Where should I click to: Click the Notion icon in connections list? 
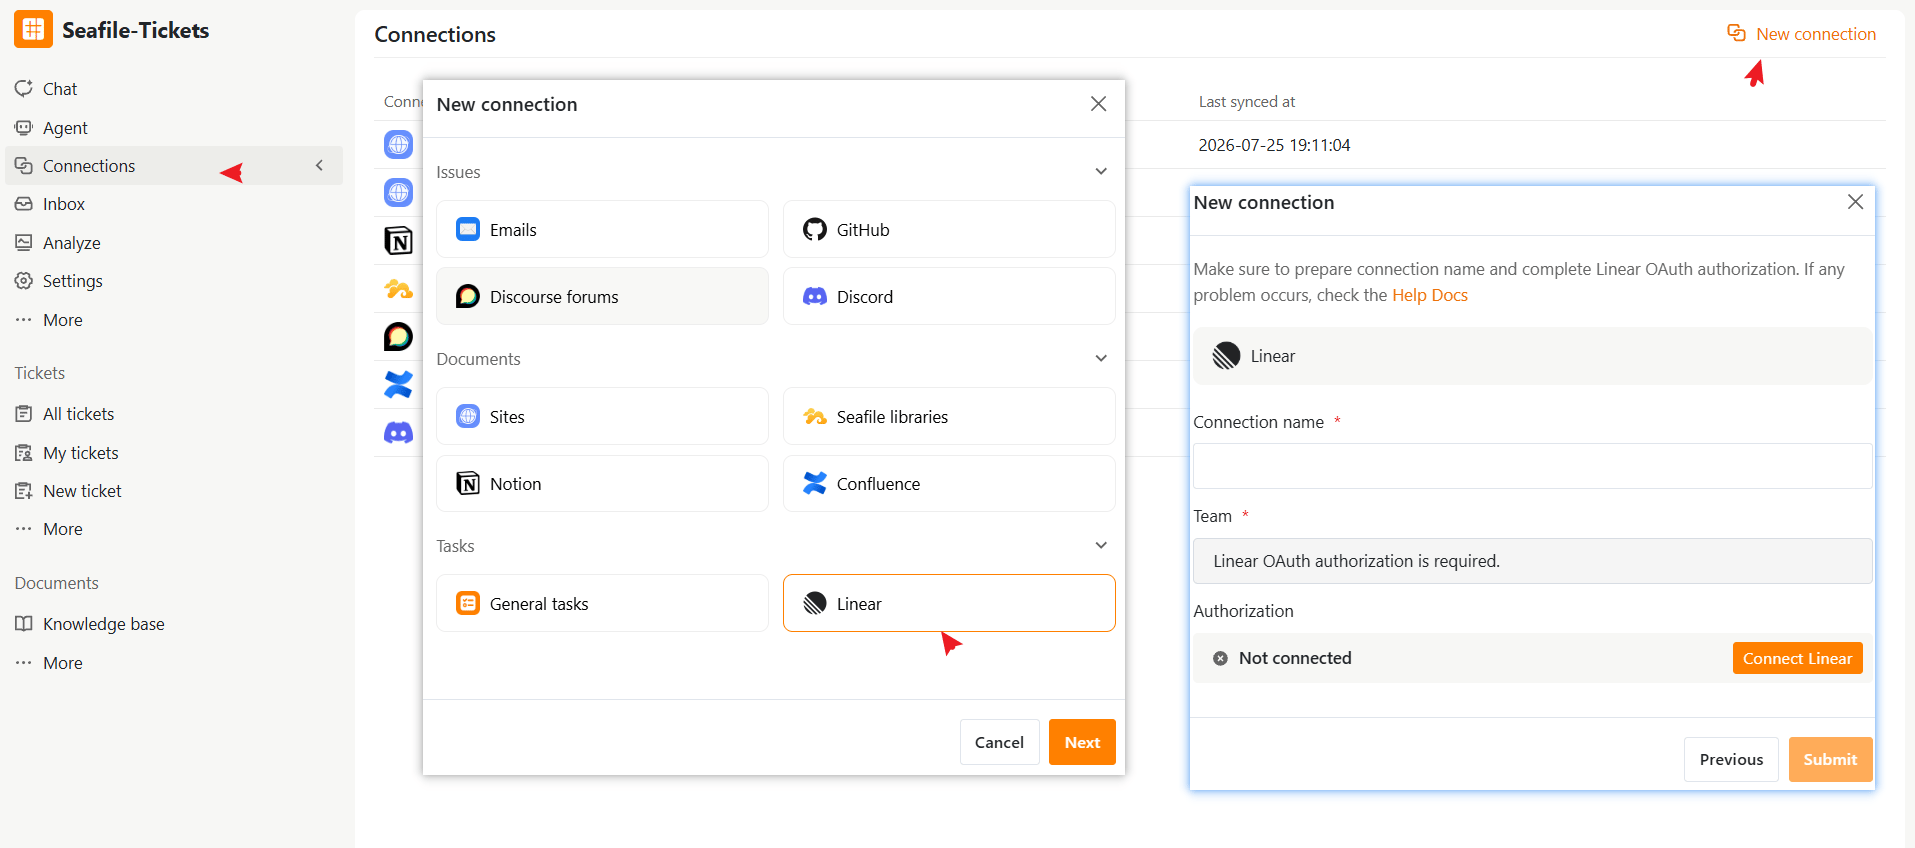[398, 240]
